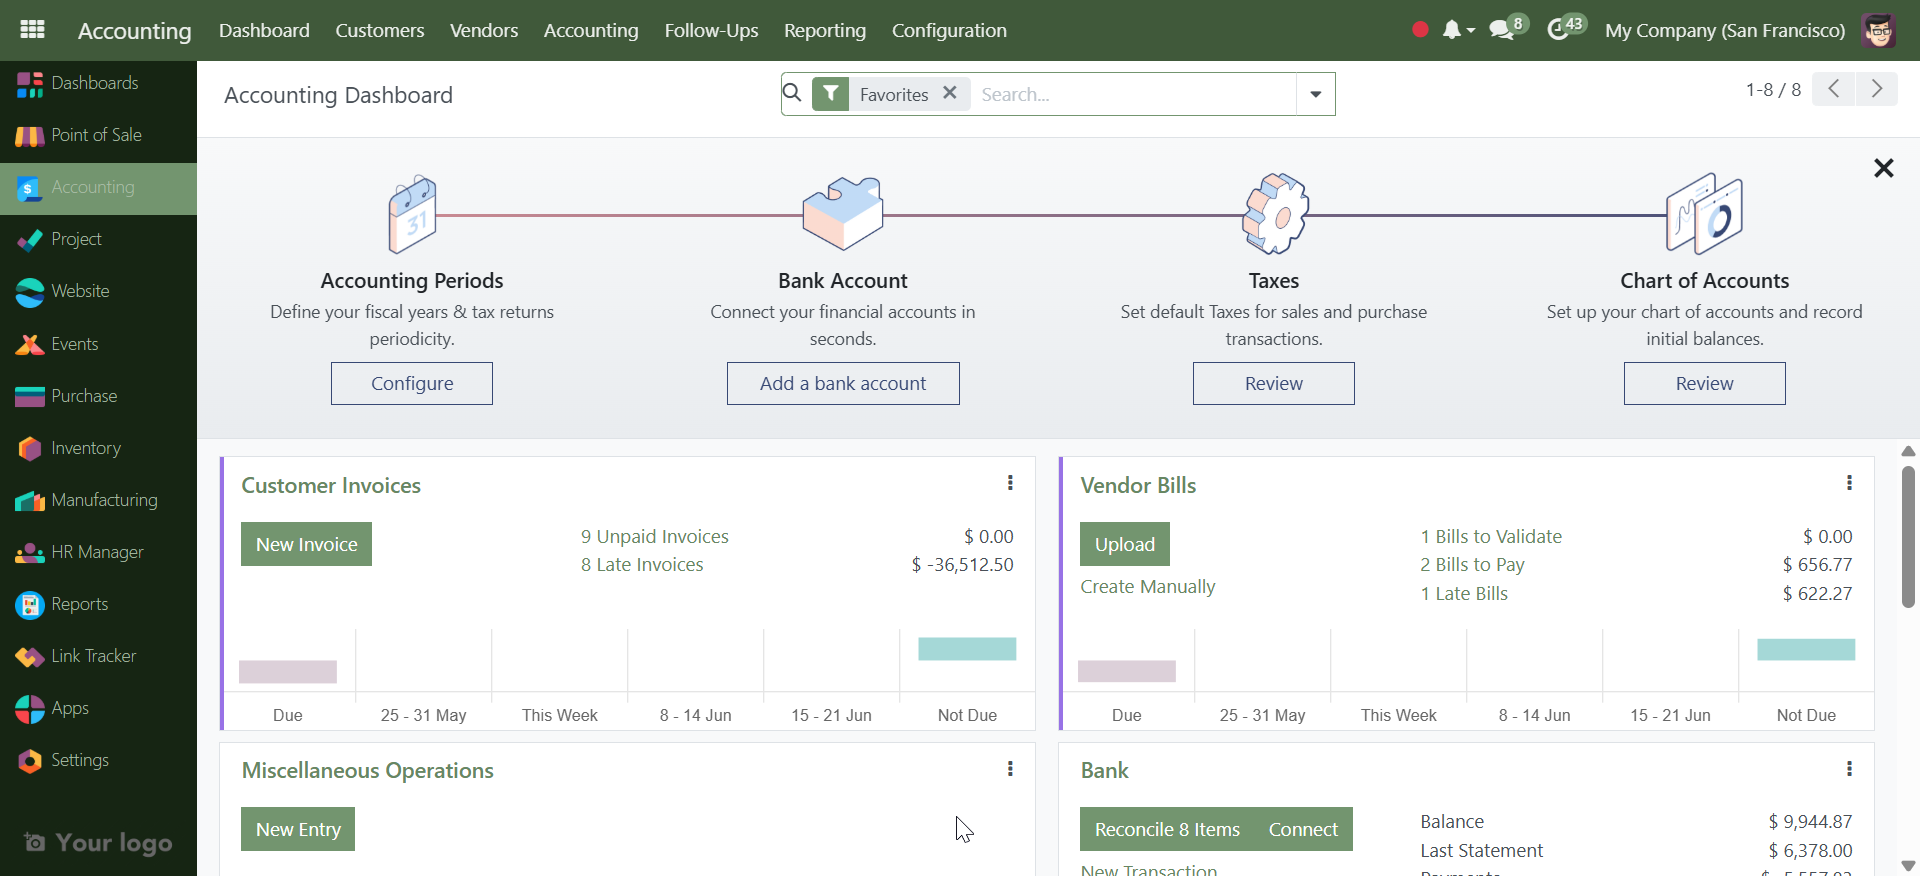Open the activities clock icon

pos(1557,30)
